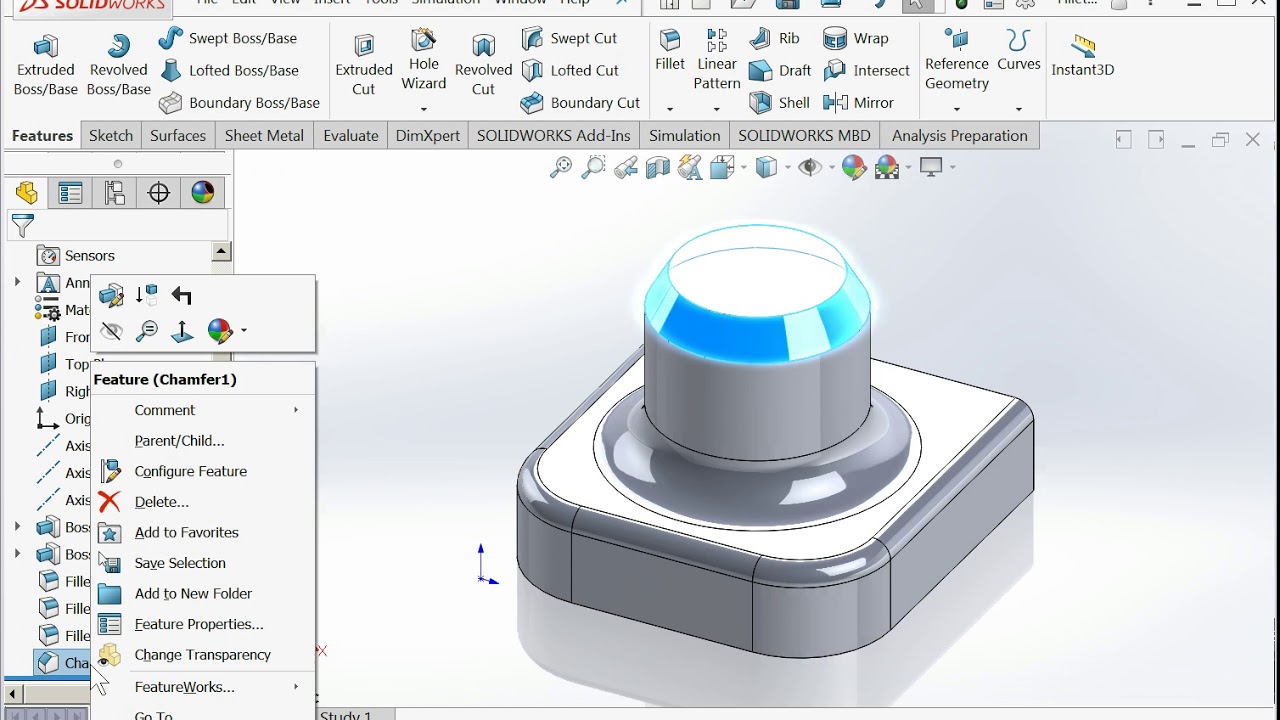Click Edit Feature in context toolbar
The height and width of the screenshot is (720, 1280).
click(x=111, y=295)
